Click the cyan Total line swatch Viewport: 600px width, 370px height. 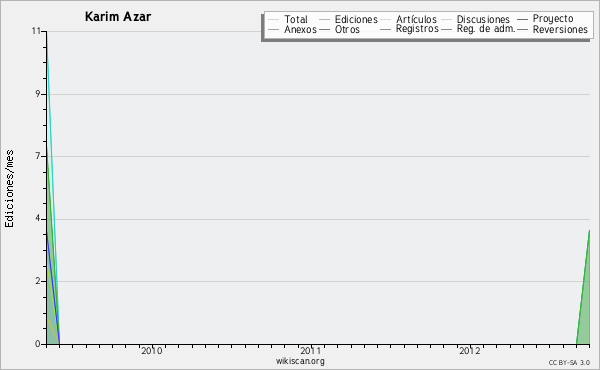pyautogui.click(x=274, y=20)
